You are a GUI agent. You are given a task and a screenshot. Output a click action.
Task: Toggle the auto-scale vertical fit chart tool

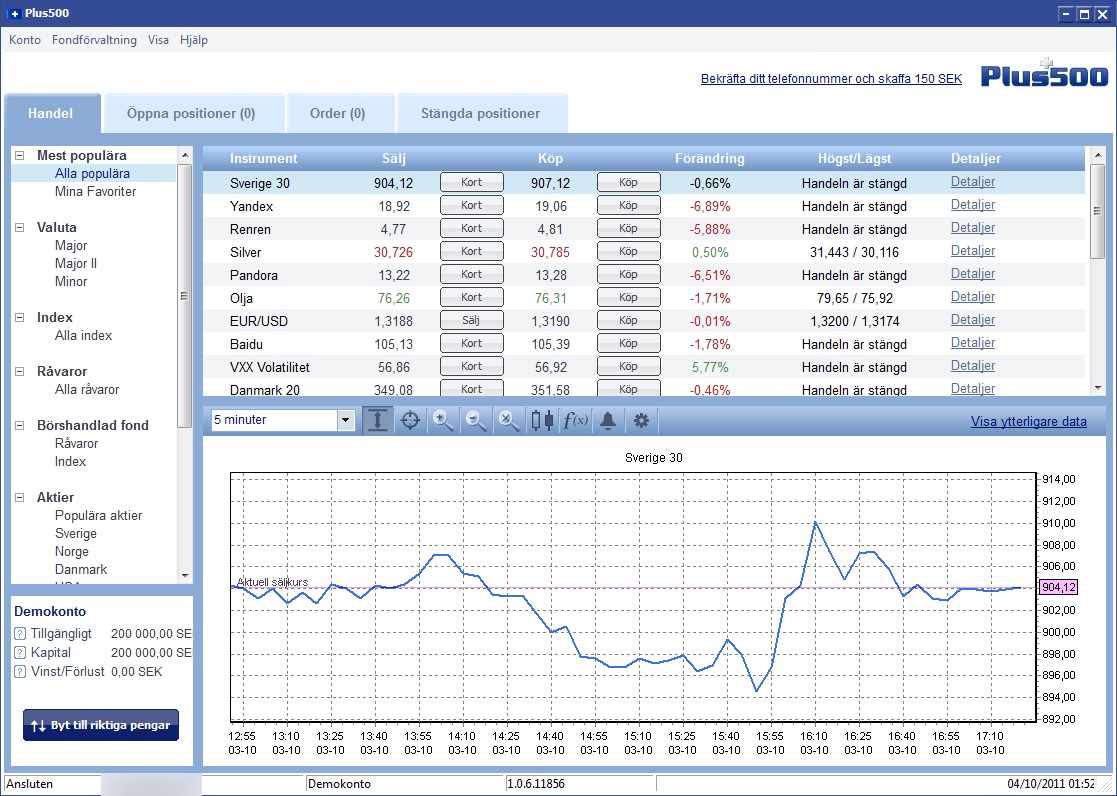click(x=378, y=420)
